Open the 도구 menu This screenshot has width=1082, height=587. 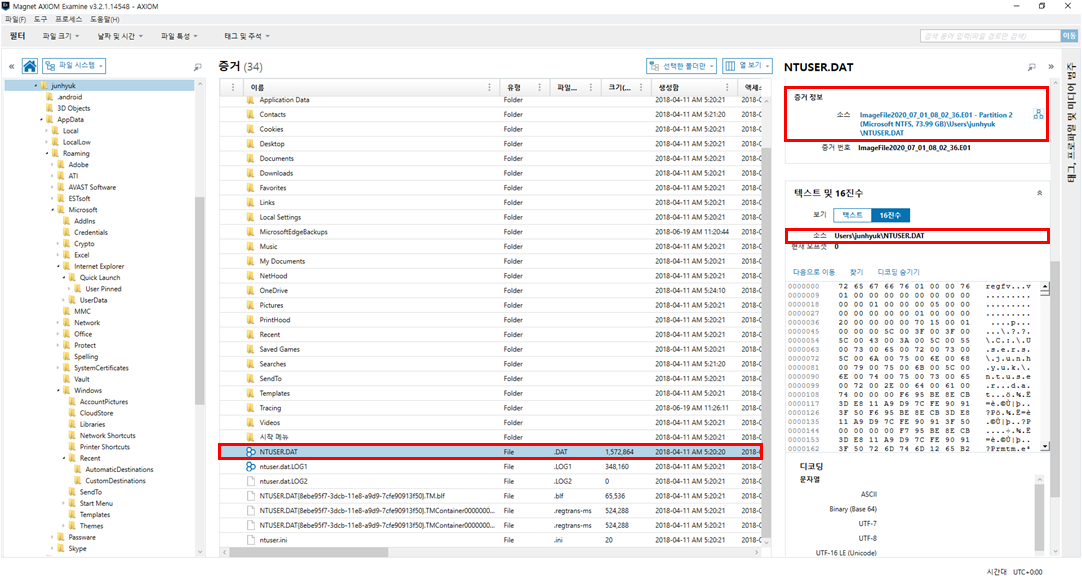point(40,19)
